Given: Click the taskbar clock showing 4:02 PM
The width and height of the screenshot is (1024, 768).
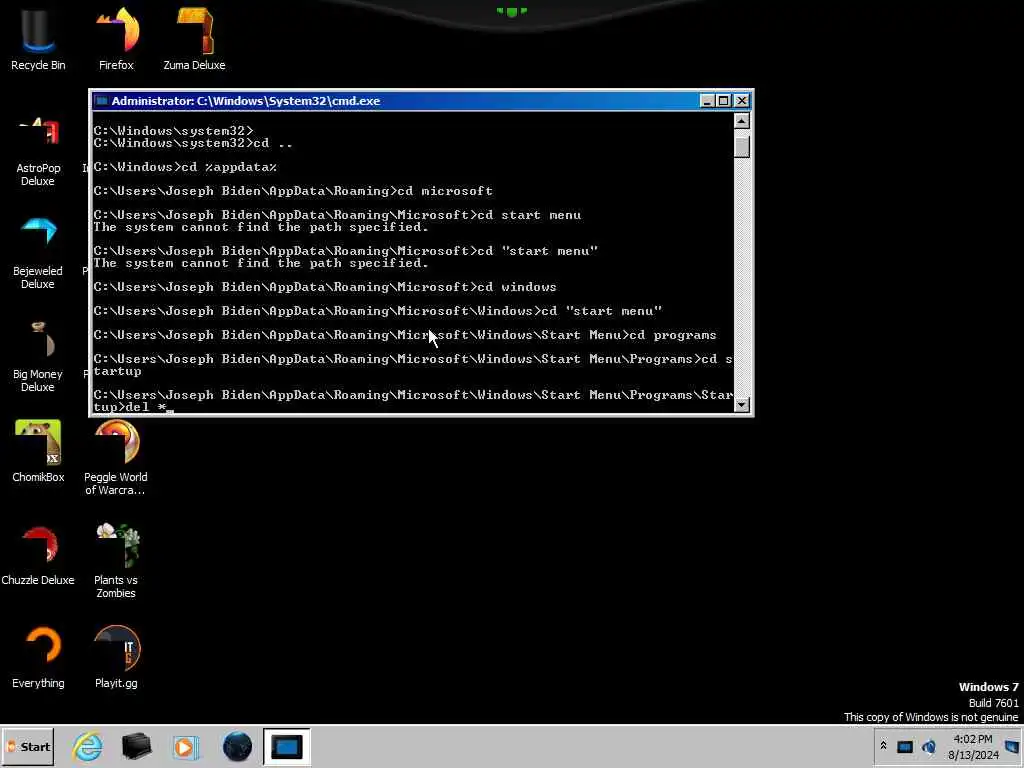Looking at the screenshot, I should 973,747.
